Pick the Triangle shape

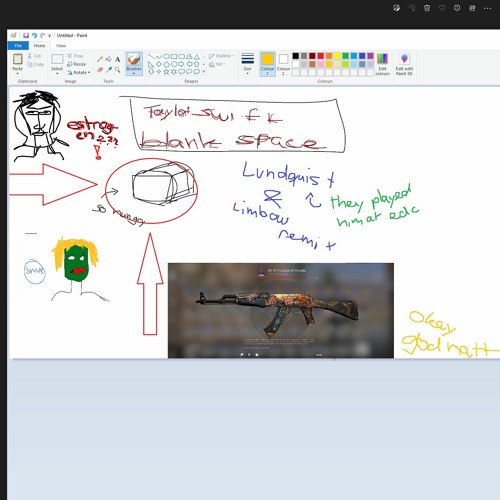pos(197,56)
